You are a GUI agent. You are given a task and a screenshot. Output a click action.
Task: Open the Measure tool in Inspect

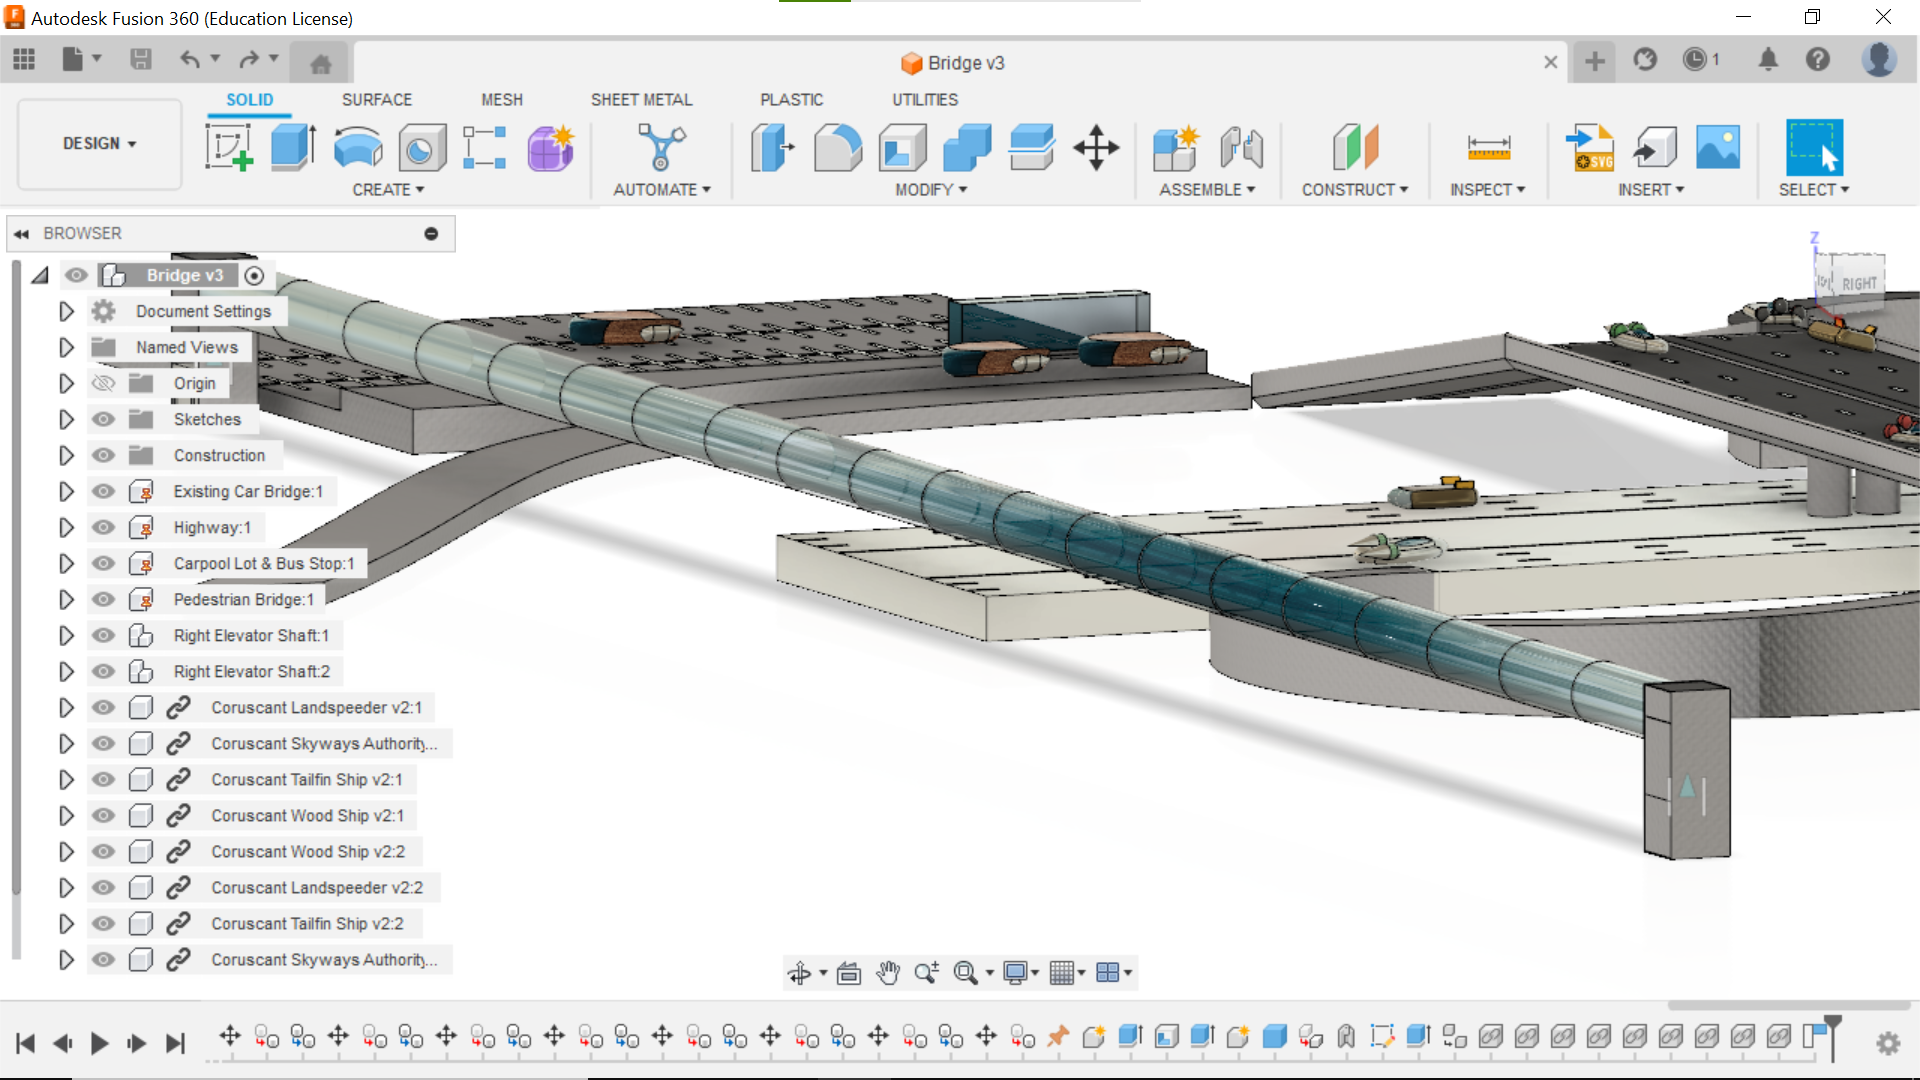pos(1488,148)
